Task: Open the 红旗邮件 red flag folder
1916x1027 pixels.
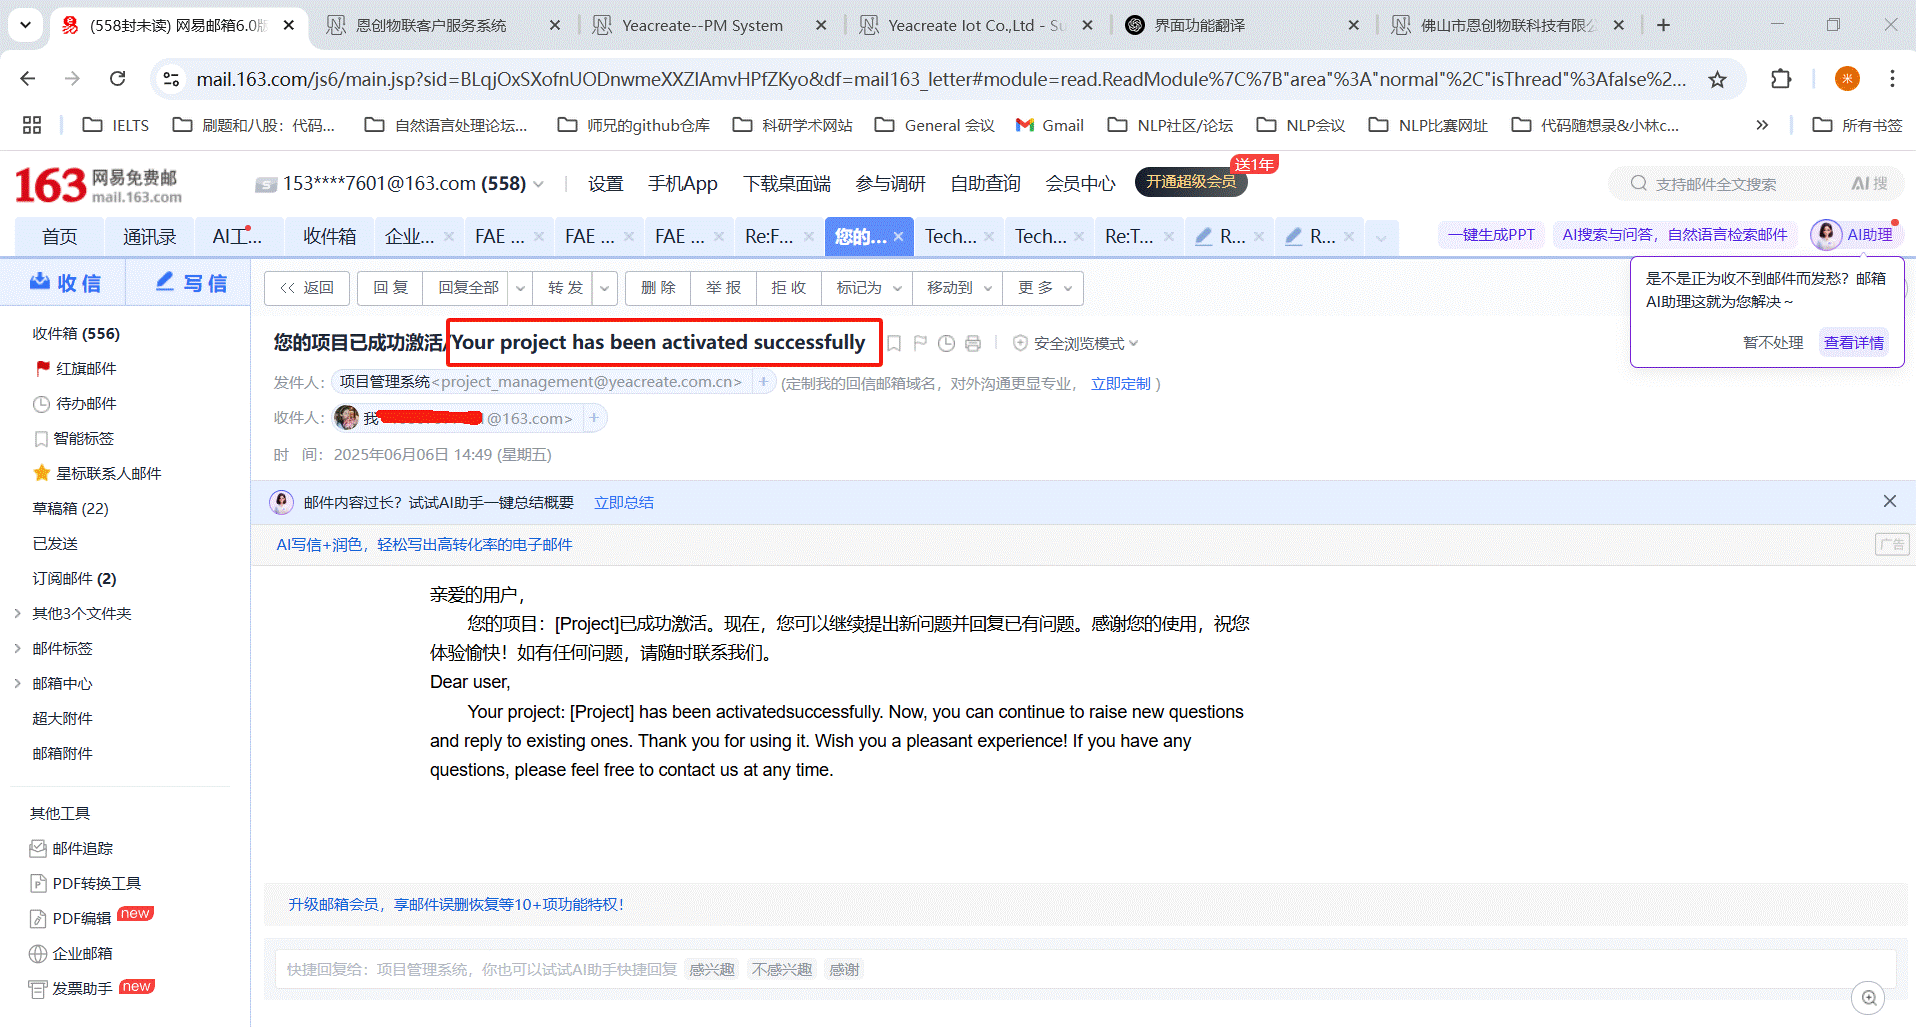Action: 86,368
